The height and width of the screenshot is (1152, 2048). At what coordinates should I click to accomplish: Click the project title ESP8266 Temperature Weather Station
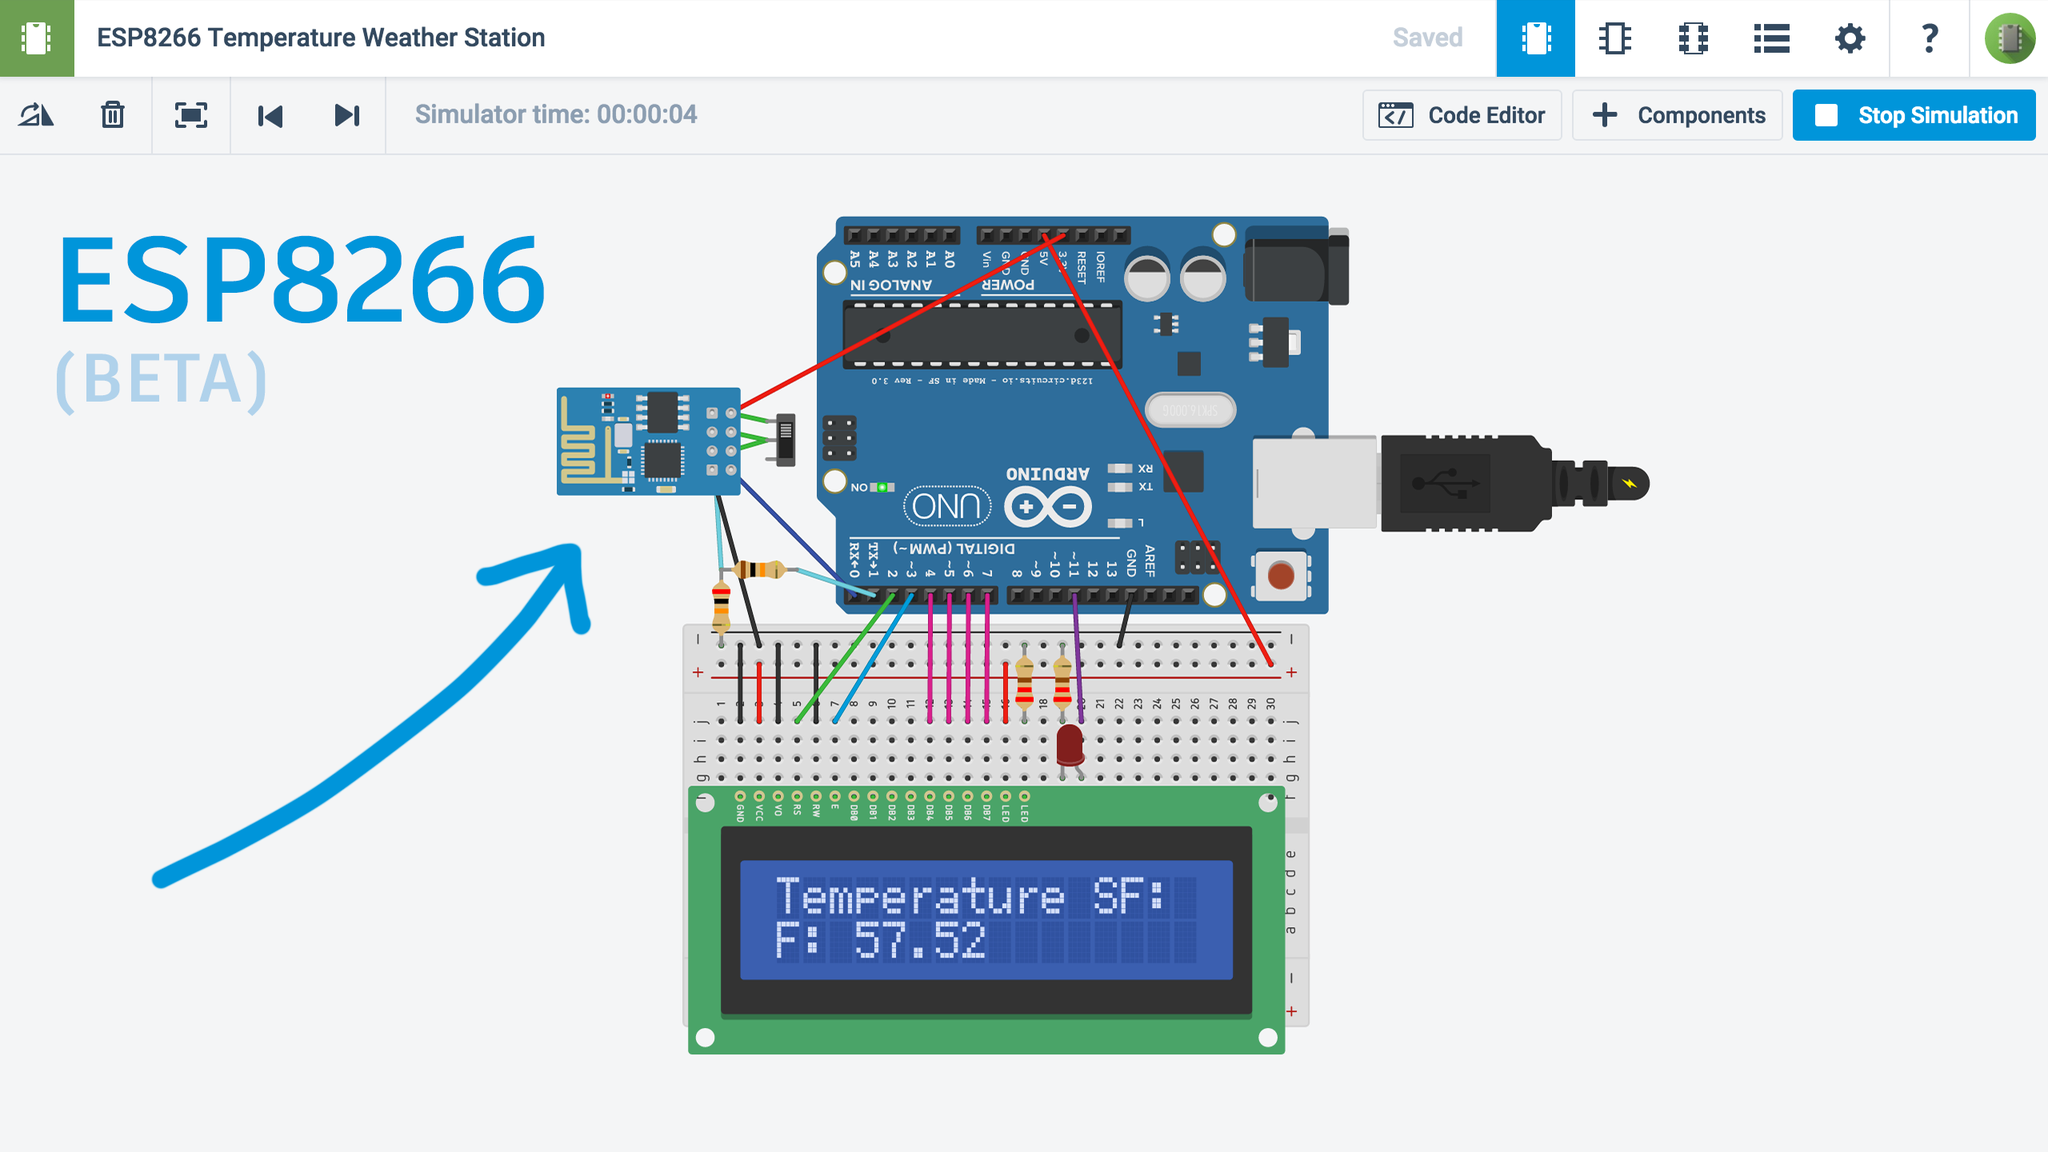[320, 38]
